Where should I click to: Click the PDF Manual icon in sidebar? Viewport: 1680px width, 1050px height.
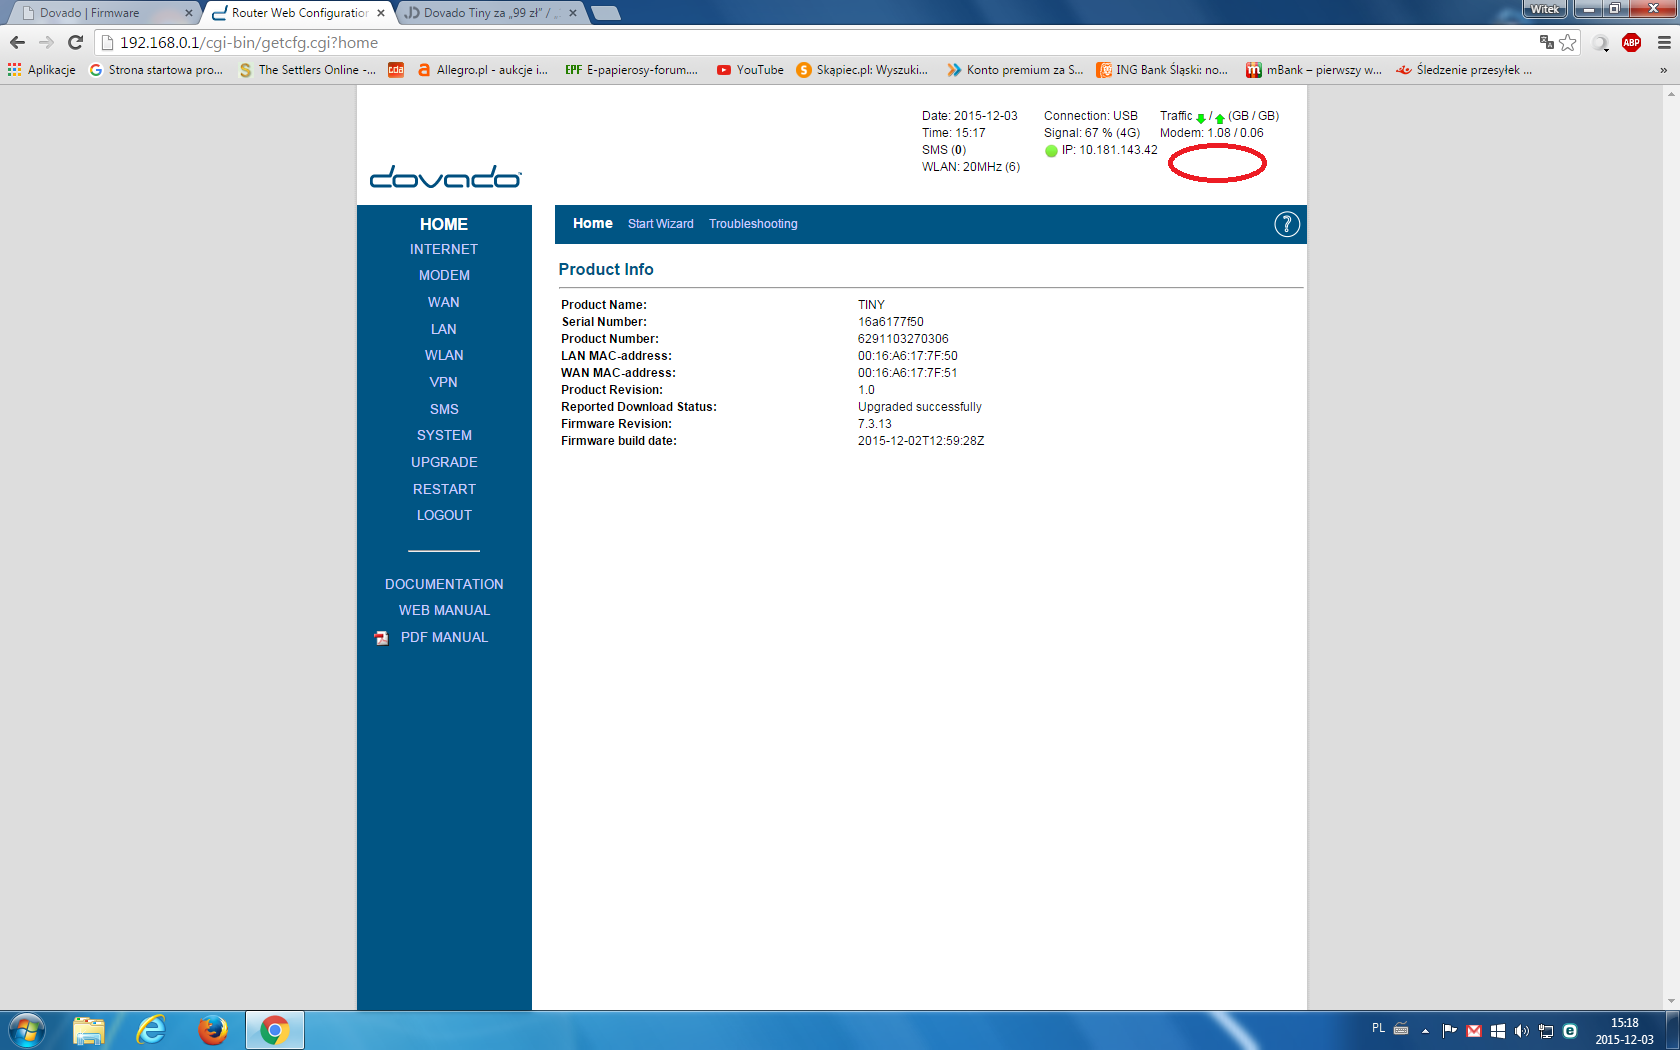pyautogui.click(x=381, y=638)
